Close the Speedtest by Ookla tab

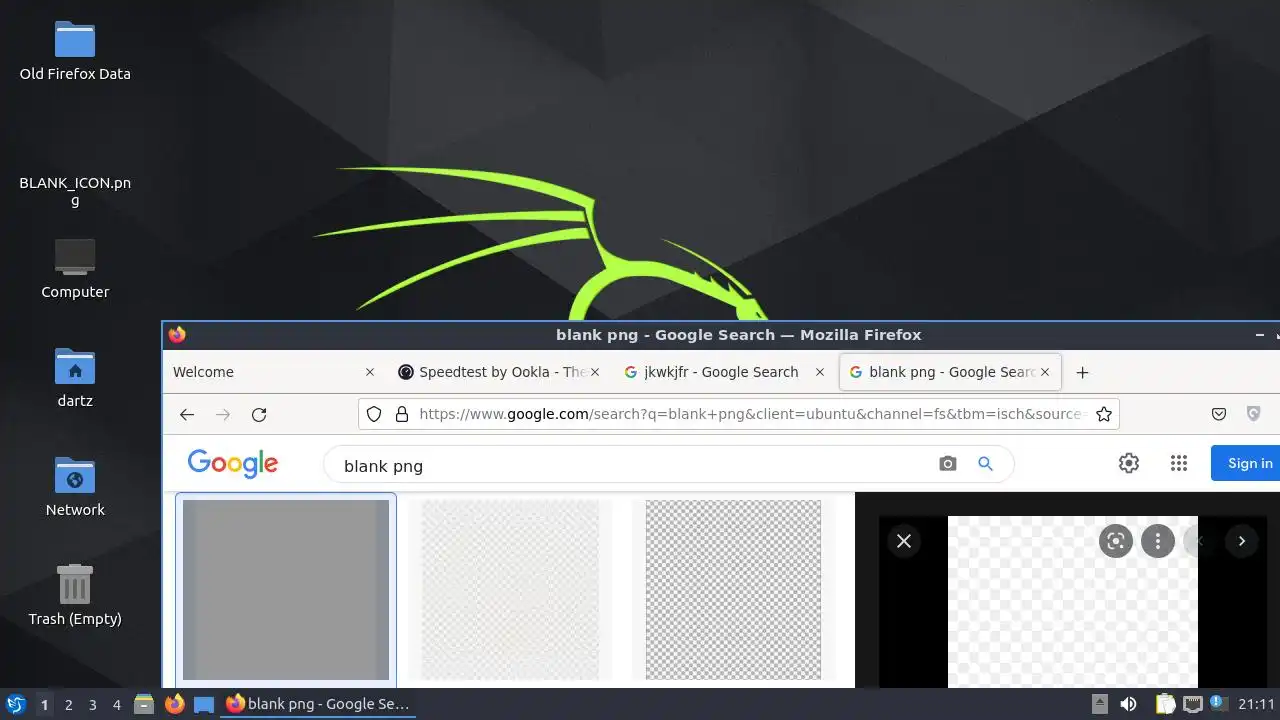595,372
